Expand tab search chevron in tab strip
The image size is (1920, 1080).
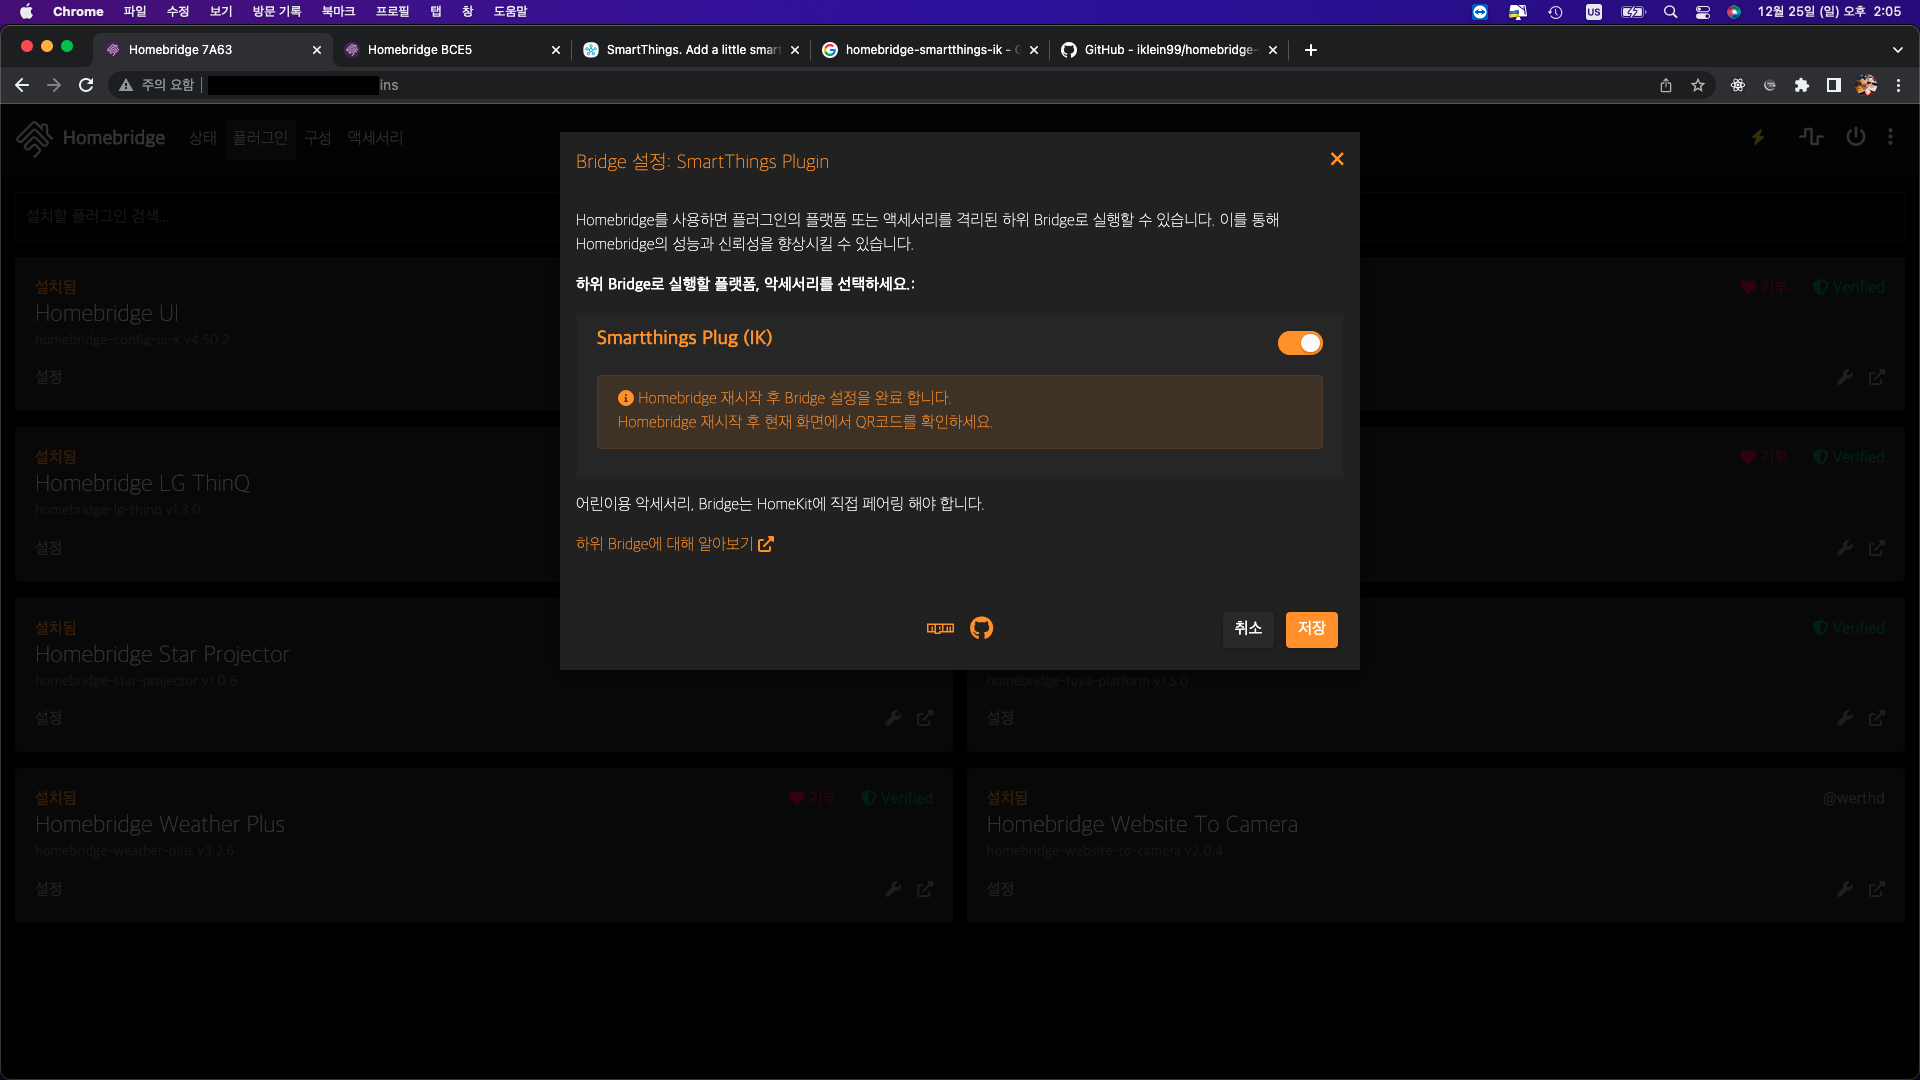tap(1897, 50)
